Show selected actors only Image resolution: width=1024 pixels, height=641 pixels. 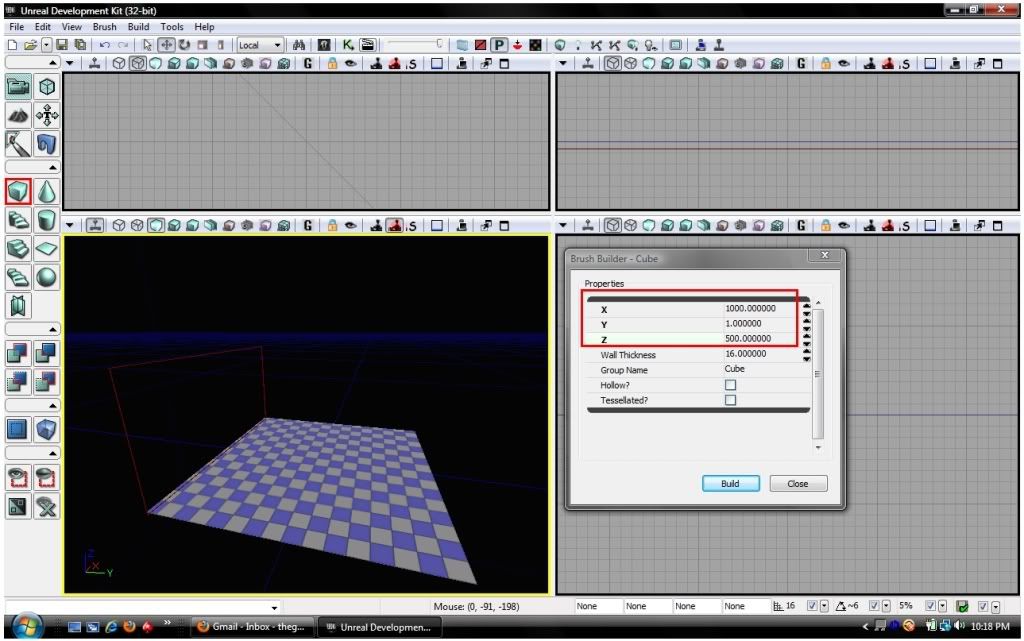click(x=18, y=478)
